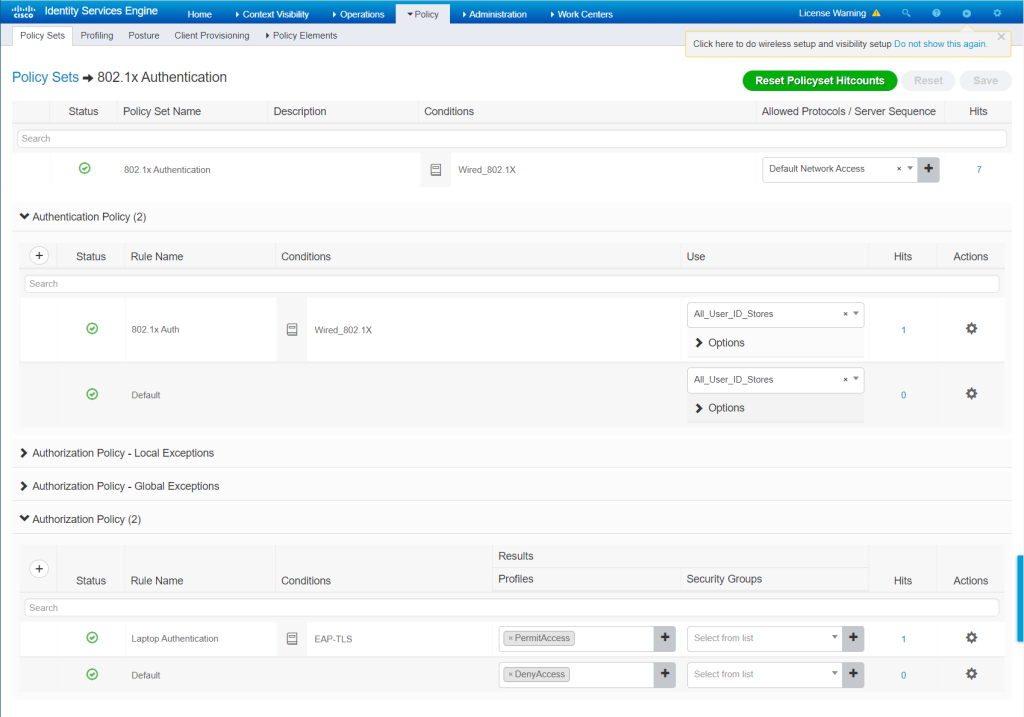Click the Authorization Policy Search field
Image resolution: width=1024 pixels, height=717 pixels.
511,607
